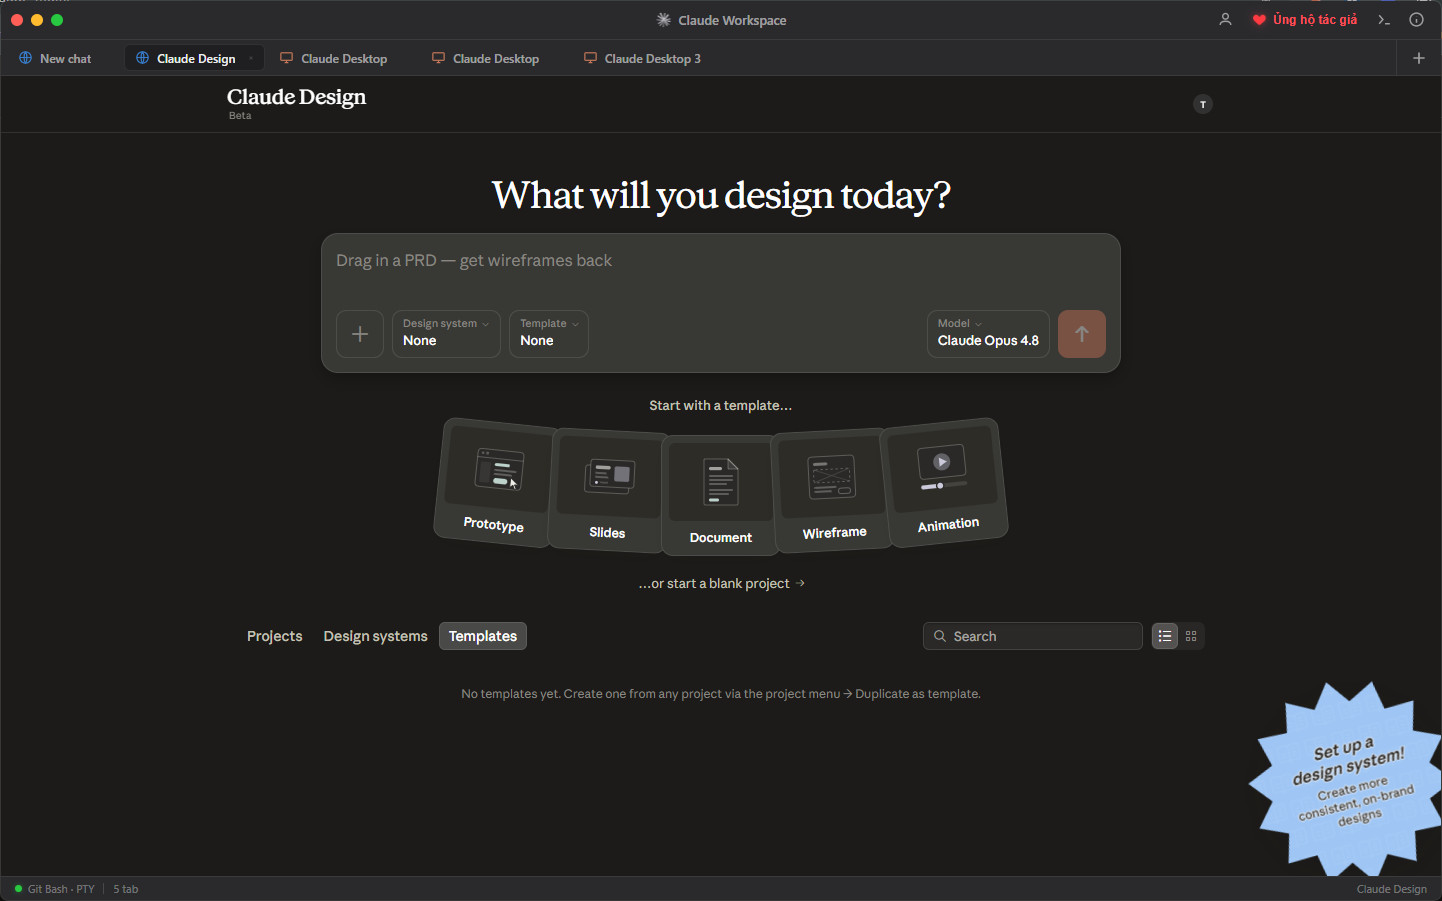Switch to the Claude Desktop 3 tab
This screenshot has height=901, width=1442.
[643, 58]
